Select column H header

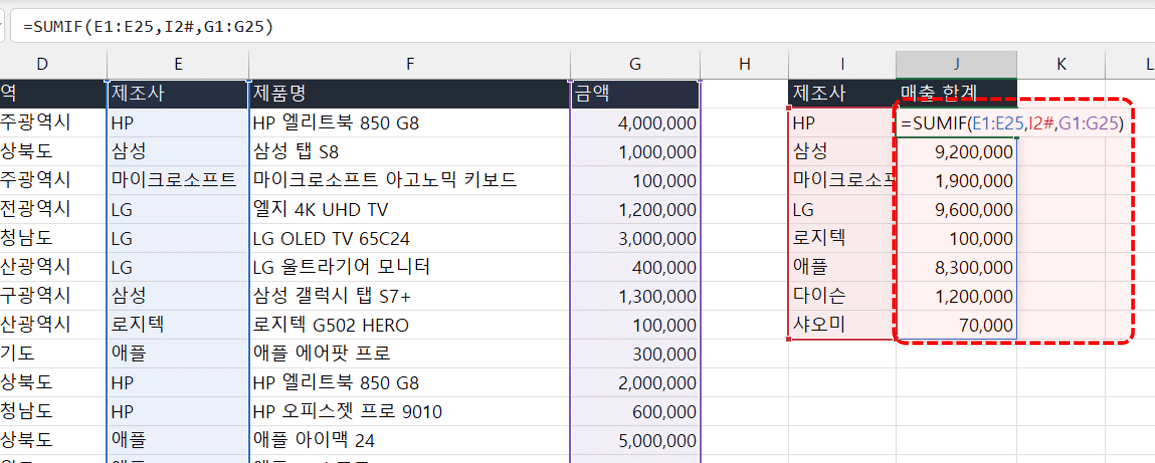point(745,65)
